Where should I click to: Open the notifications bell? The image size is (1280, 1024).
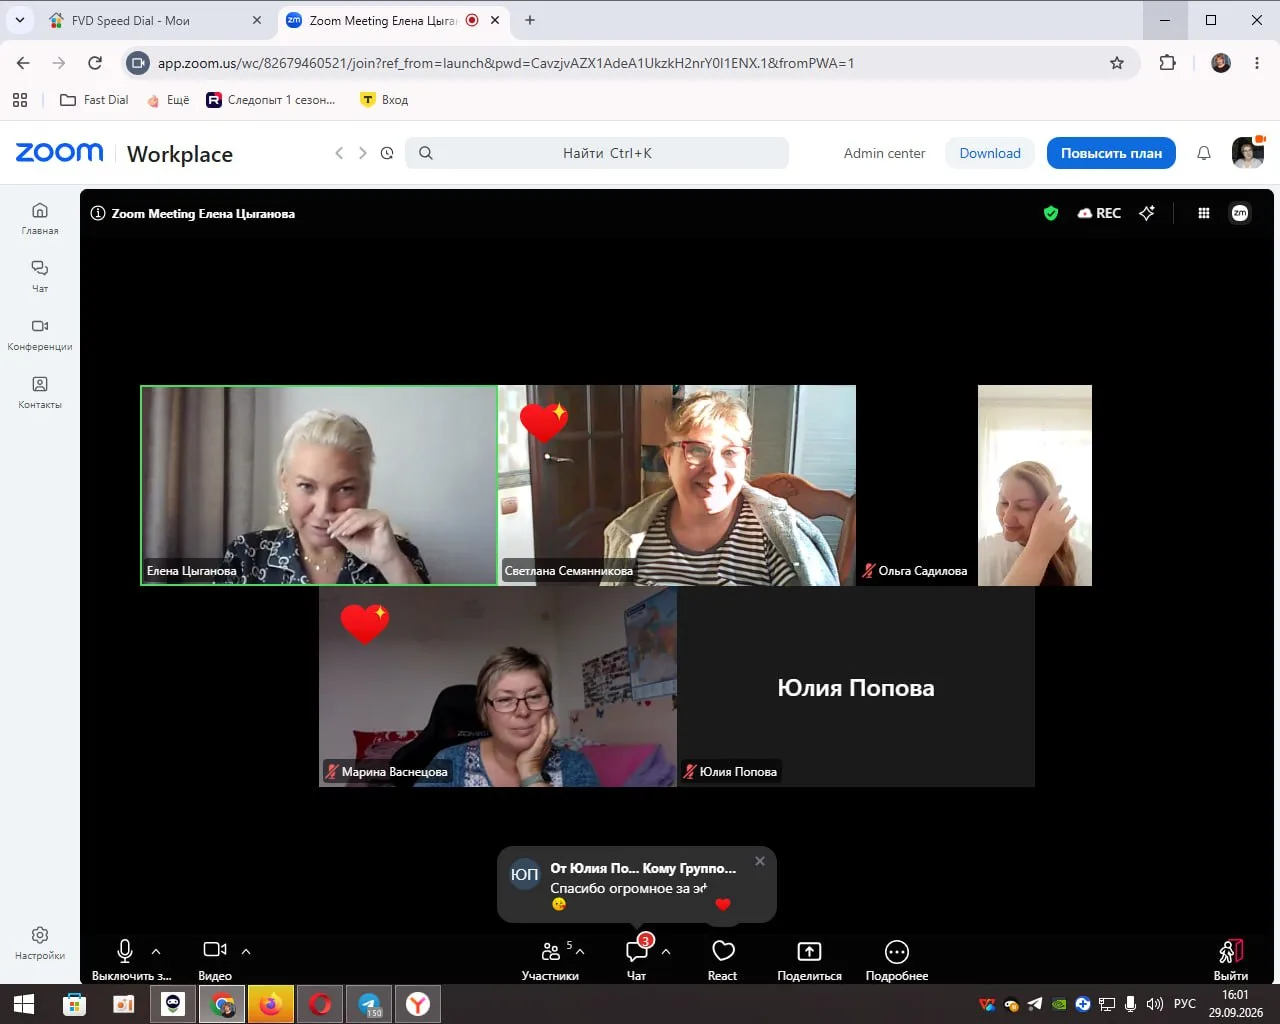(1204, 153)
